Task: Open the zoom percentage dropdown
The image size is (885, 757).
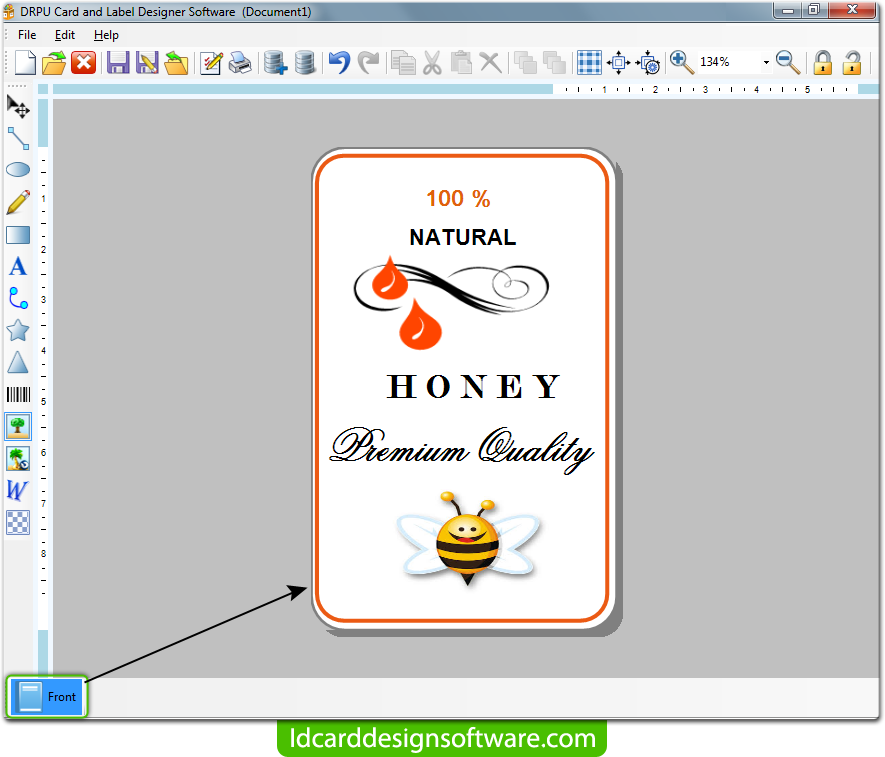Action: coord(764,62)
